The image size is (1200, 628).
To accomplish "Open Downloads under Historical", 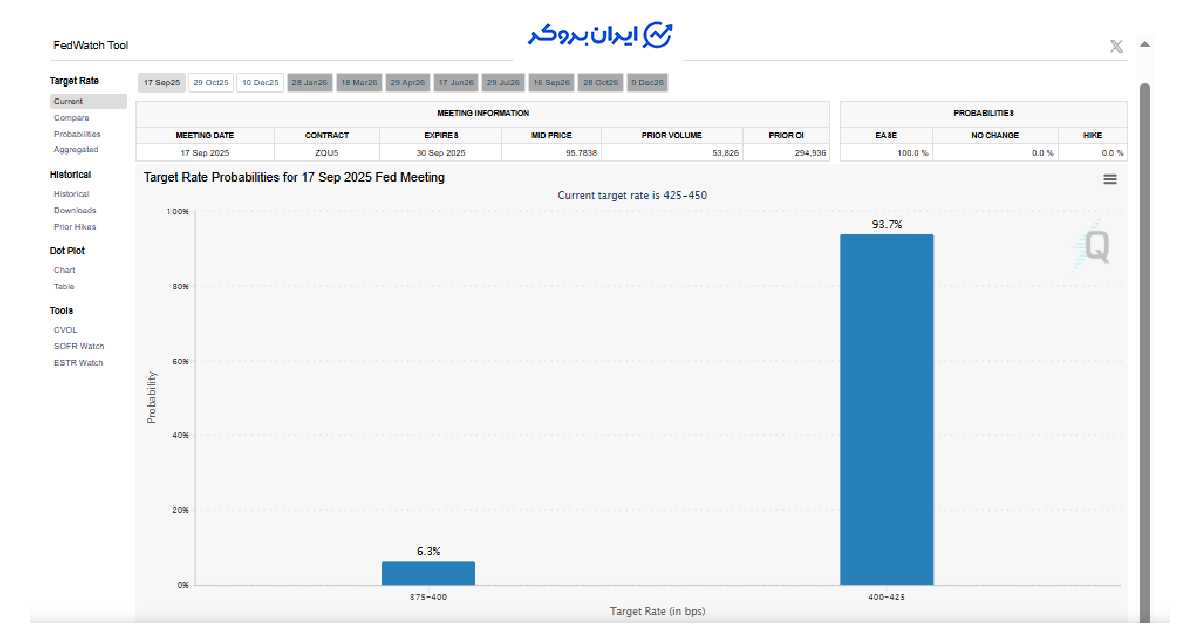I will 75,211.
